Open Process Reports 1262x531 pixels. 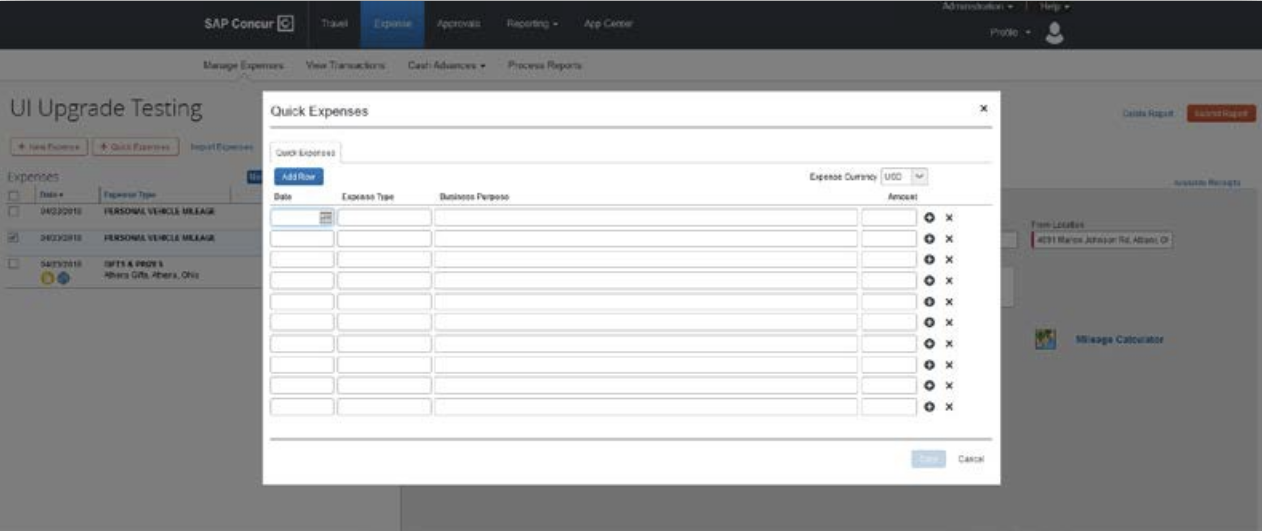pyautogui.click(x=545, y=65)
